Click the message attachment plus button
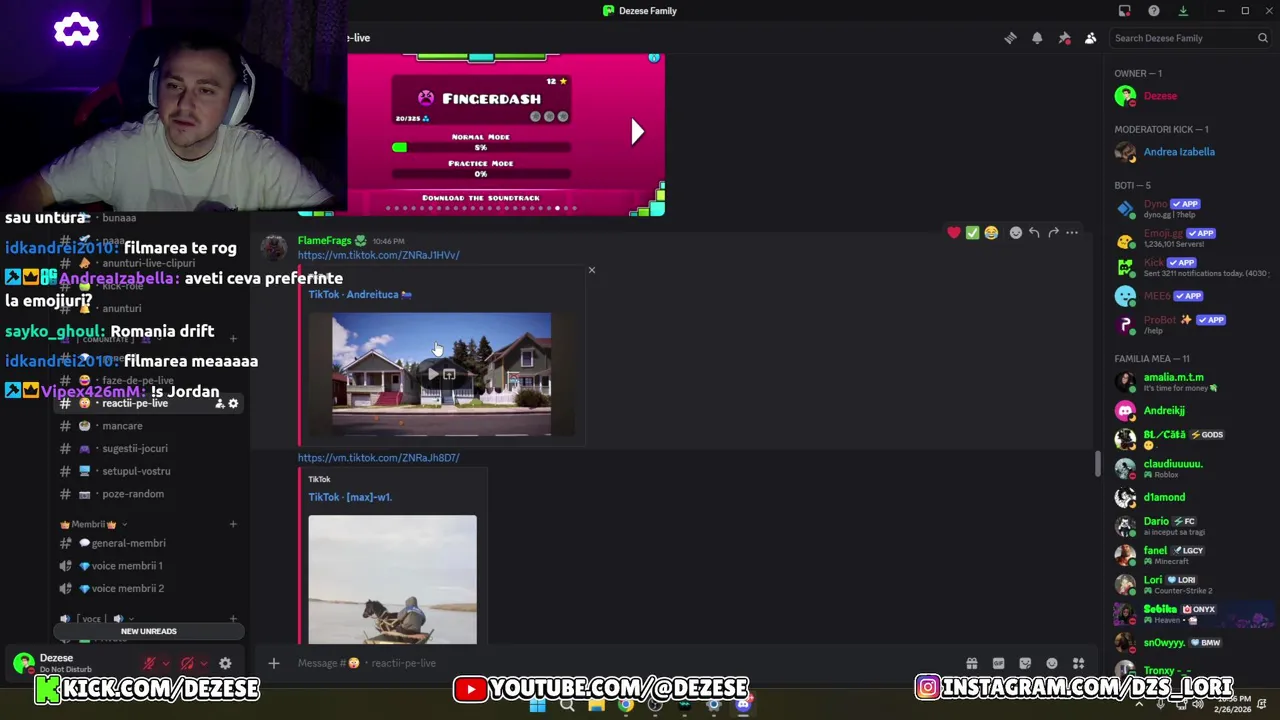Image resolution: width=1280 pixels, height=720 pixels. point(273,663)
